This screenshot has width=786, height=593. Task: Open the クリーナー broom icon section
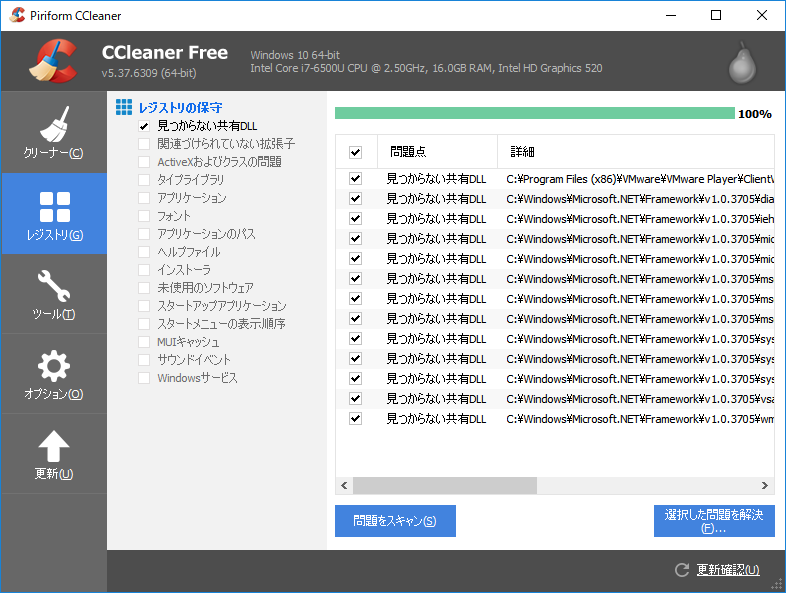[54, 132]
